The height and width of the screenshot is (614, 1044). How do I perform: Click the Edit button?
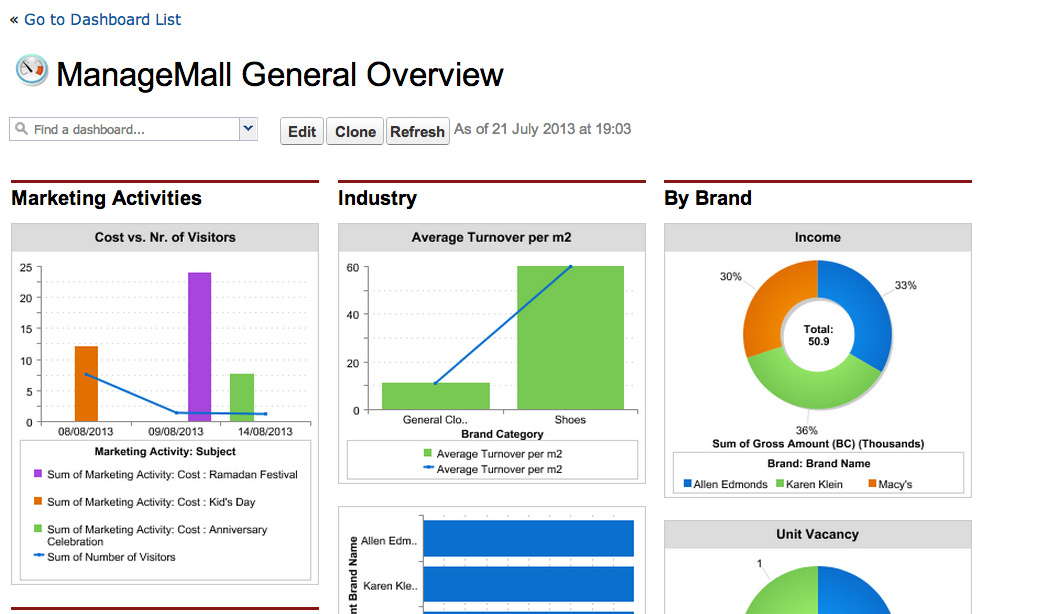point(302,131)
